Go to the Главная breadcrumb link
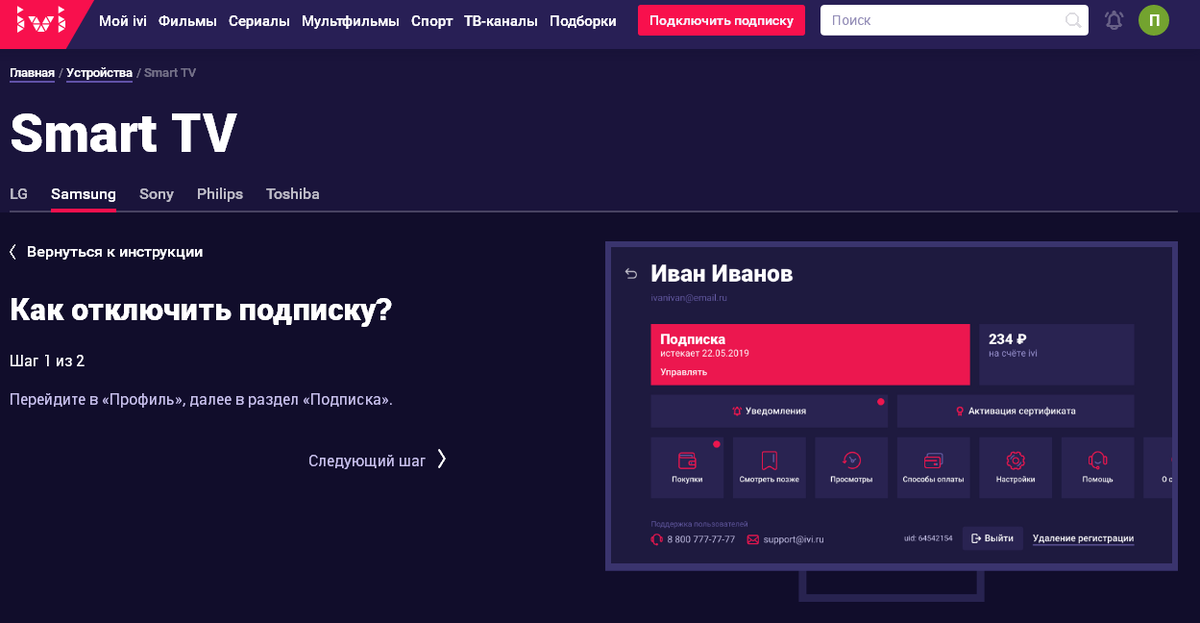Viewport: 1200px width, 623px height. [x=32, y=73]
